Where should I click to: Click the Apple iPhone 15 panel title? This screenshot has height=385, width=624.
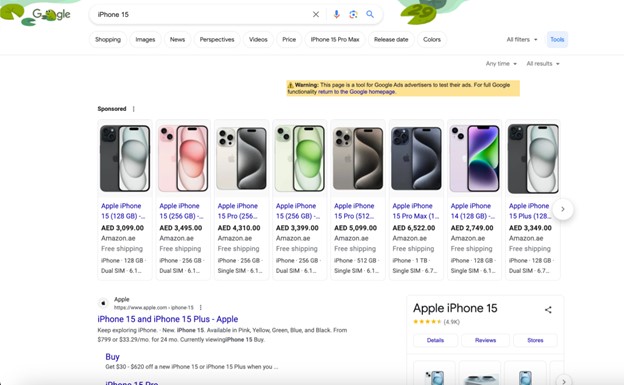coord(455,308)
